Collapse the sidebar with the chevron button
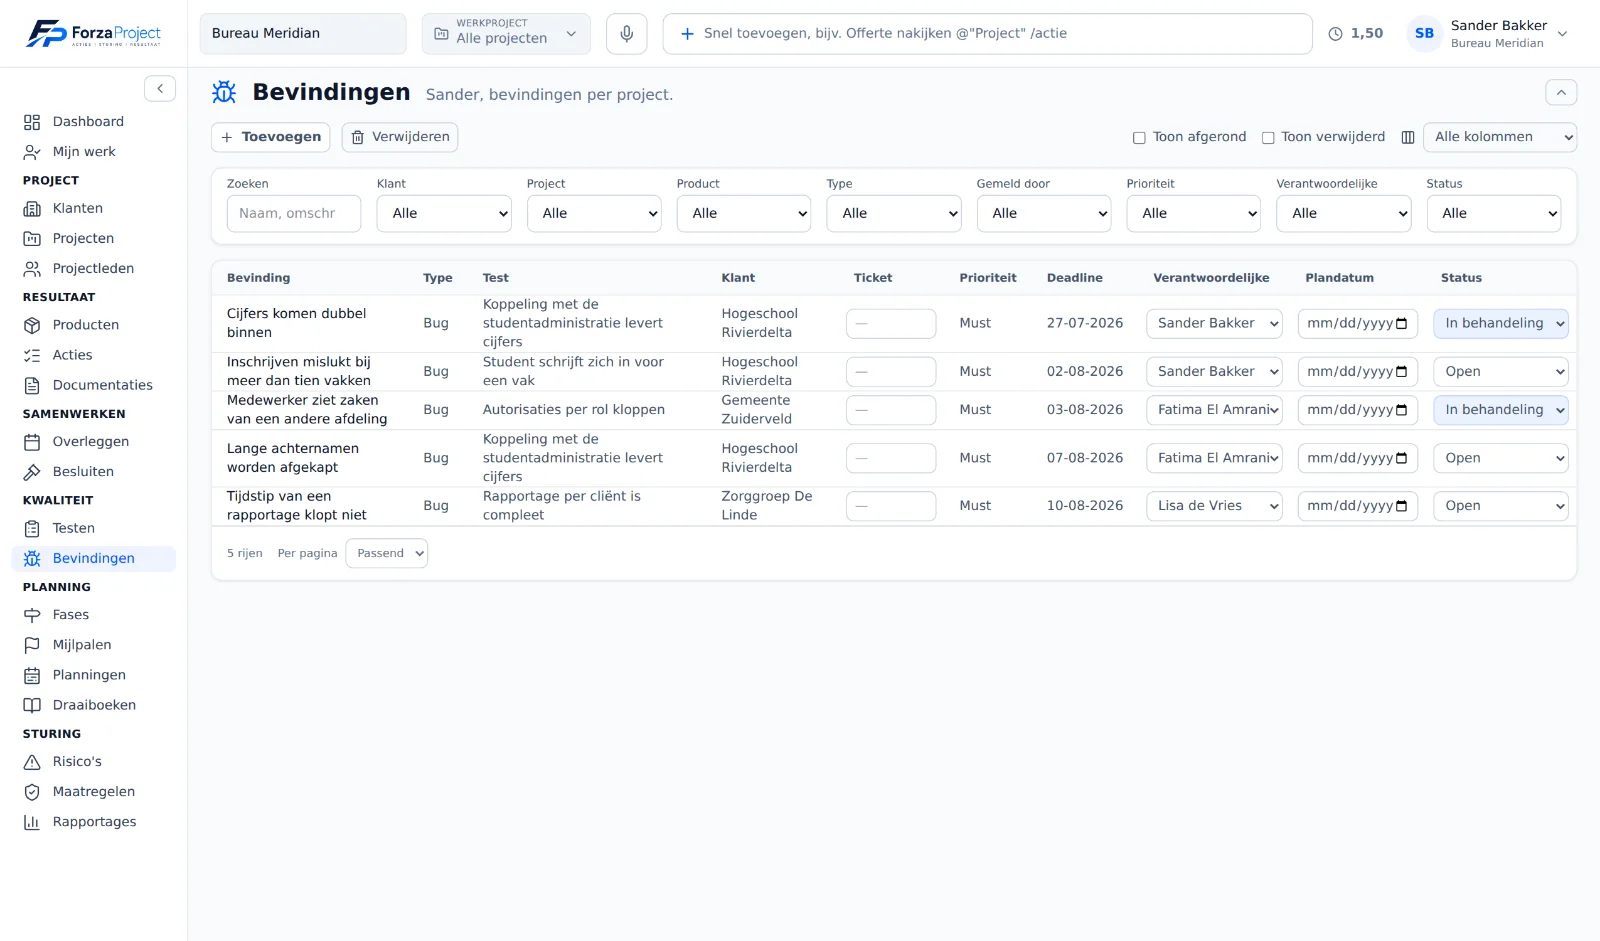This screenshot has width=1600, height=941. pyautogui.click(x=160, y=89)
